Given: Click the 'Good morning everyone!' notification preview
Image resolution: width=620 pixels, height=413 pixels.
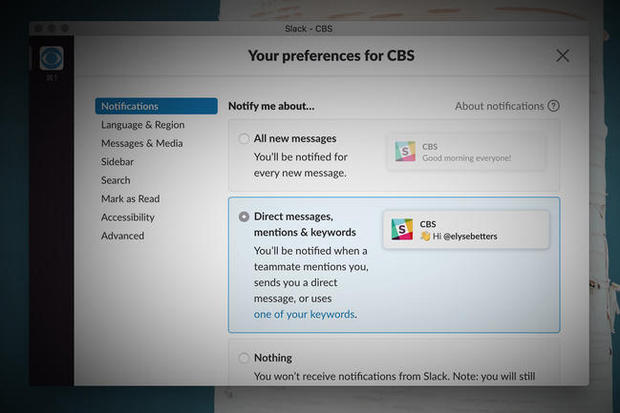Looking at the screenshot, I should click(x=467, y=152).
